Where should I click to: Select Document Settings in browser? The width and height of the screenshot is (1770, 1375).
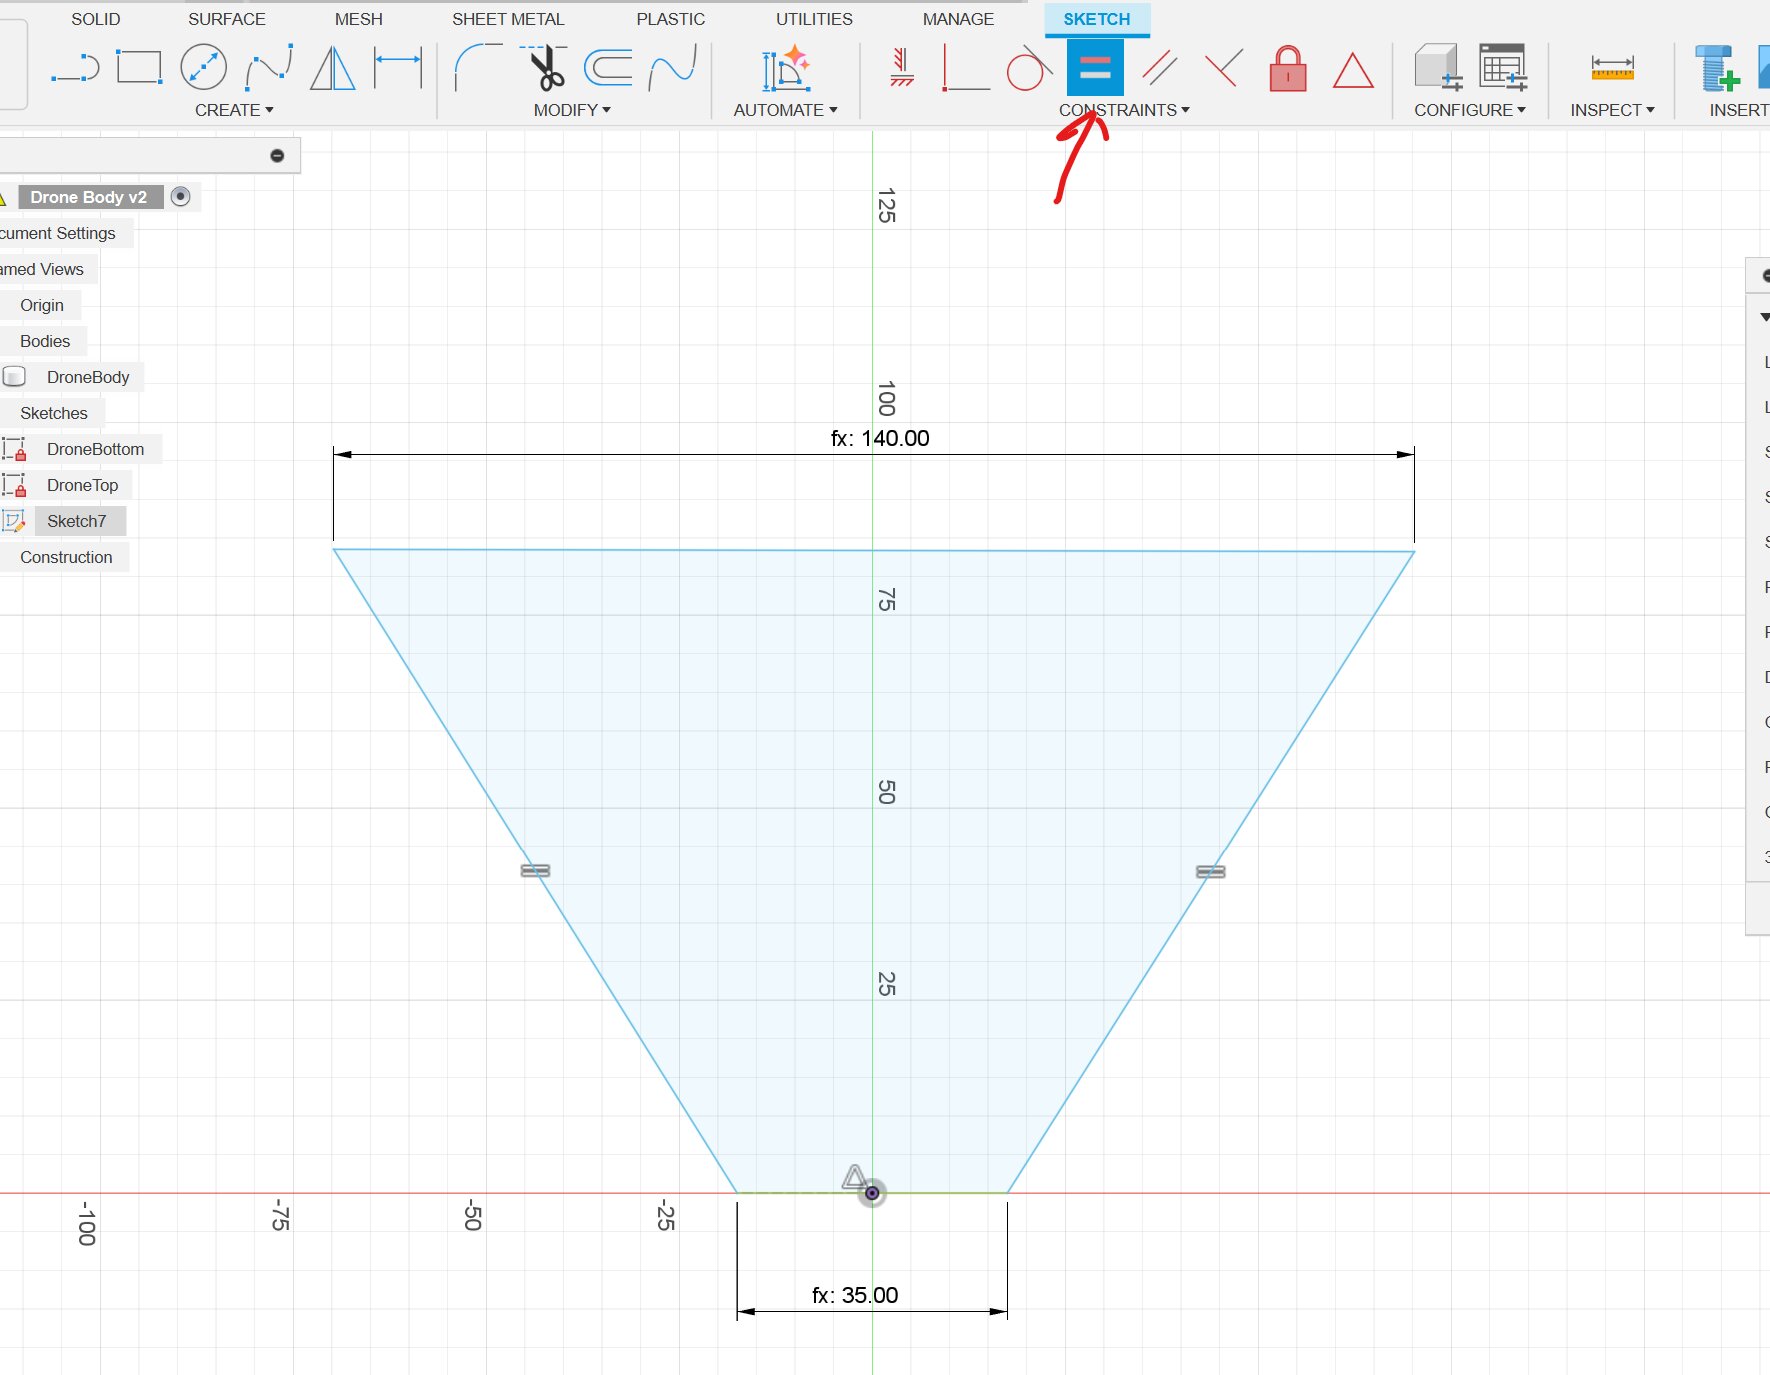pos(58,233)
